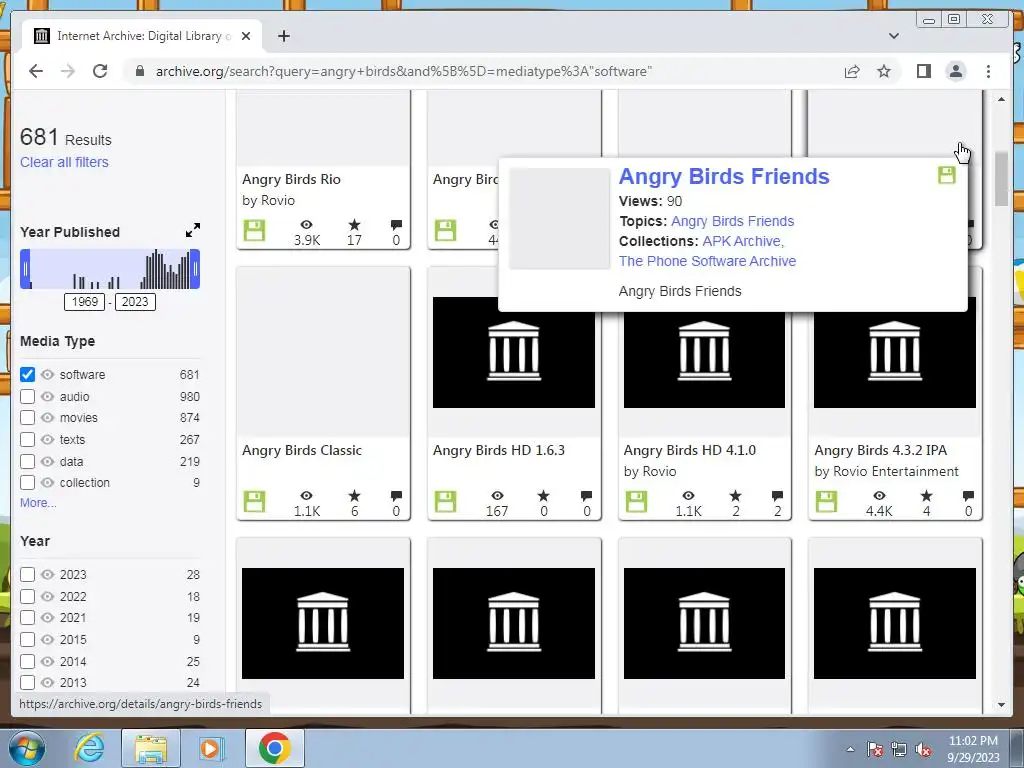Screen dimensions: 1024x768
Task: Check the 2023 year filter
Action: [x=27, y=575]
